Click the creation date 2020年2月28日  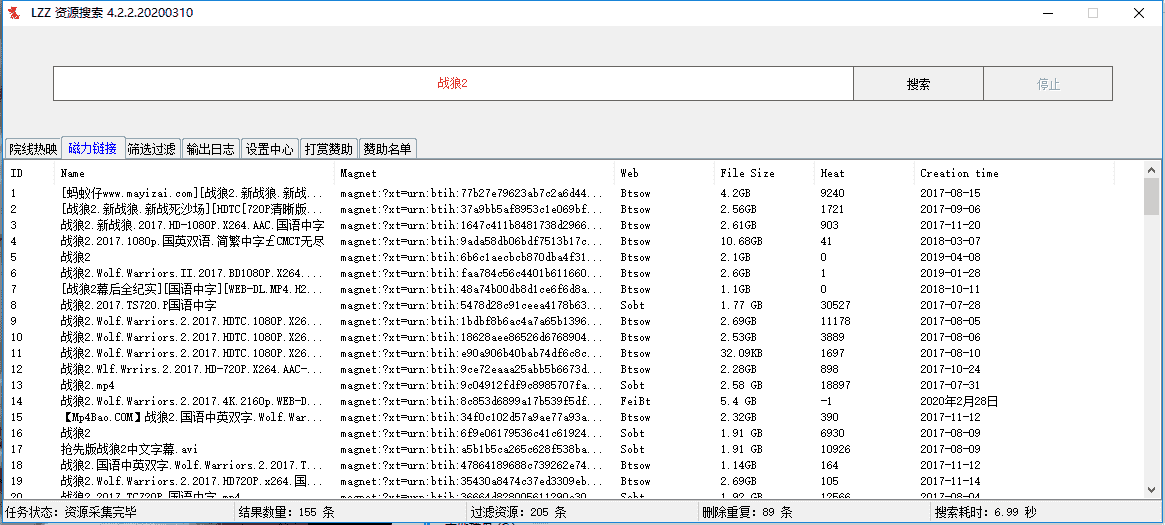(x=958, y=401)
